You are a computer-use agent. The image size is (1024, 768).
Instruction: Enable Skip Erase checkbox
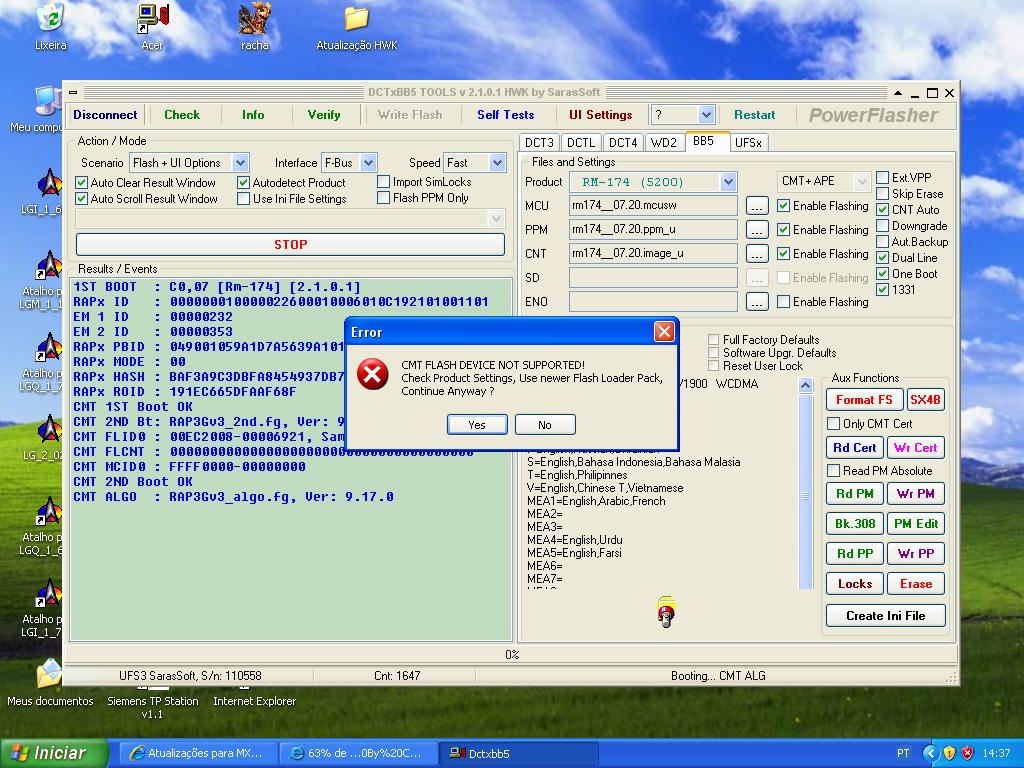882,193
